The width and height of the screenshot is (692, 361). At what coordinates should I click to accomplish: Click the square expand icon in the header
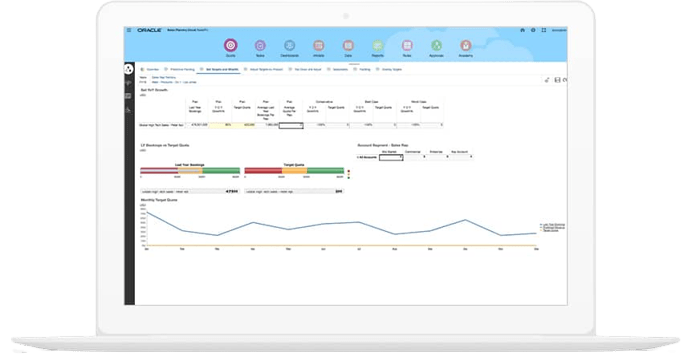(544, 30)
